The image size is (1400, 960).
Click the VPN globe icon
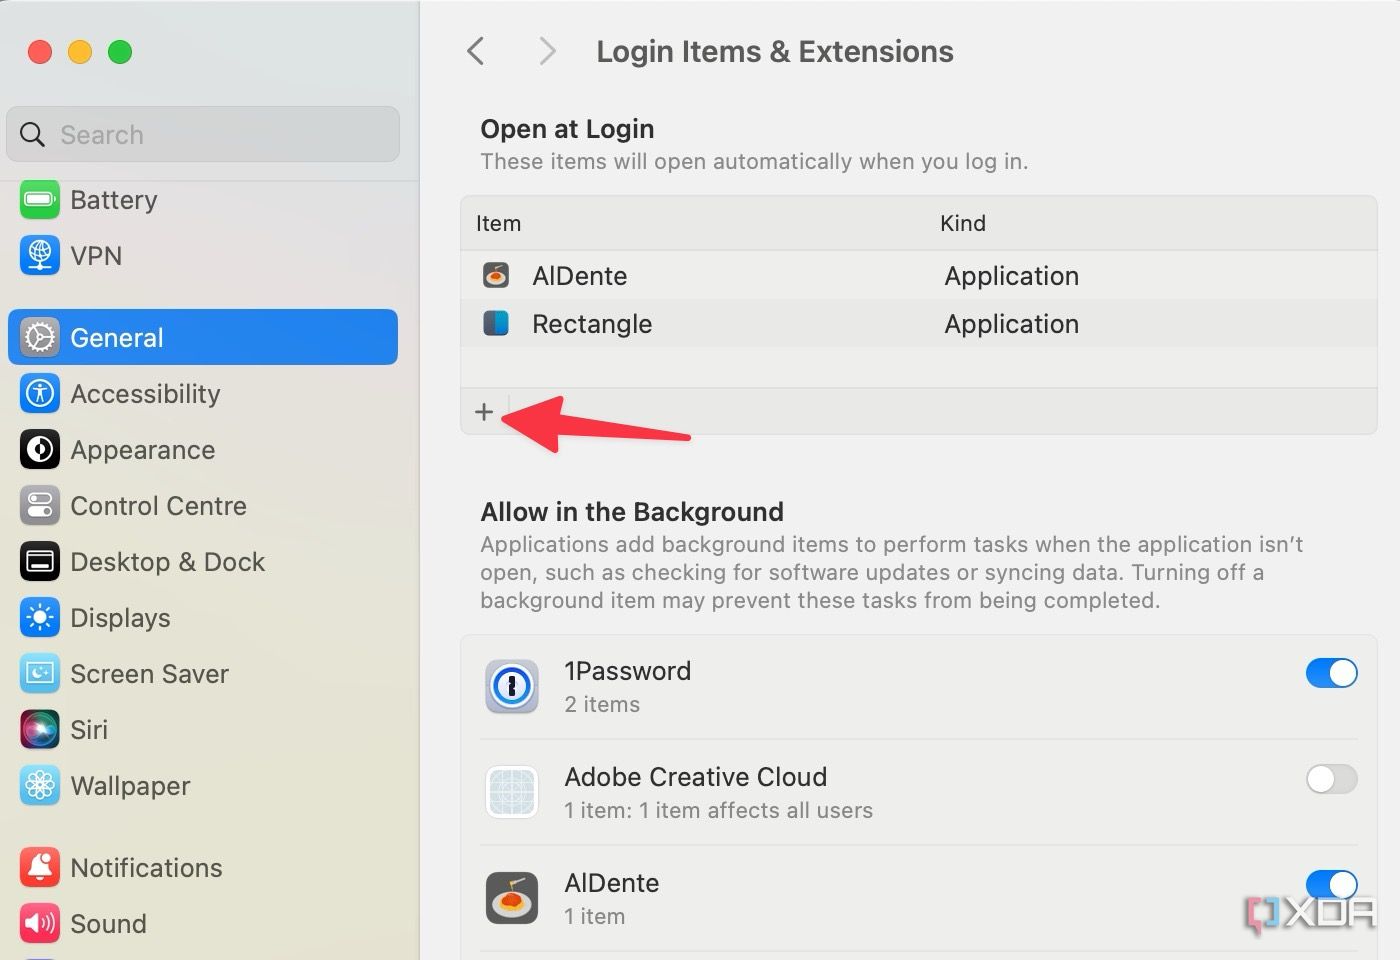click(x=40, y=256)
